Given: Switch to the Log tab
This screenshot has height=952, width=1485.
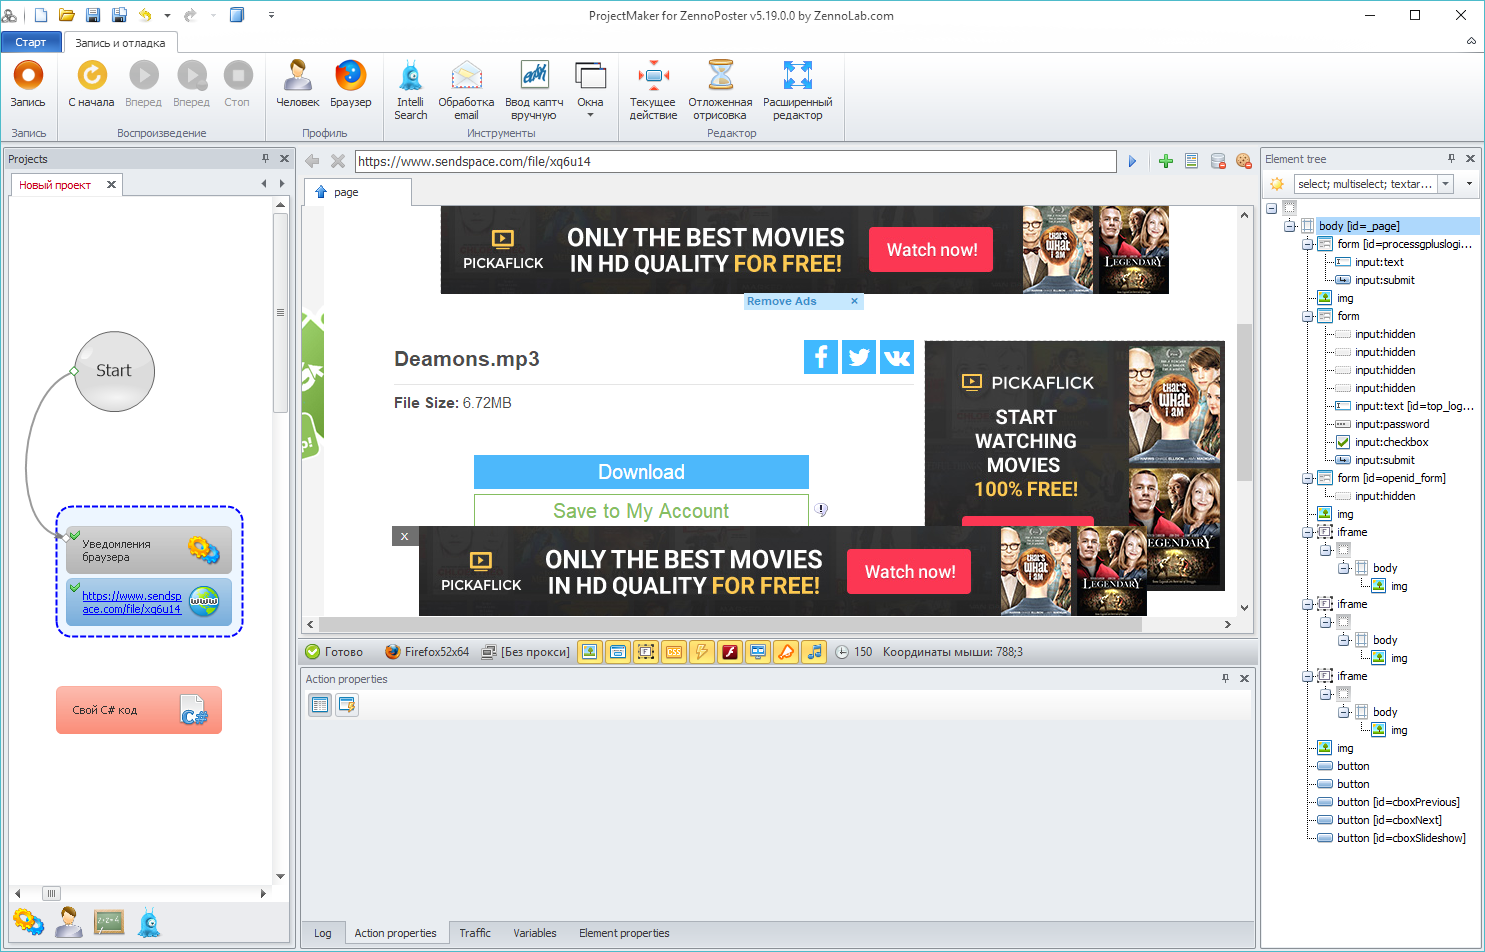Looking at the screenshot, I should (322, 933).
